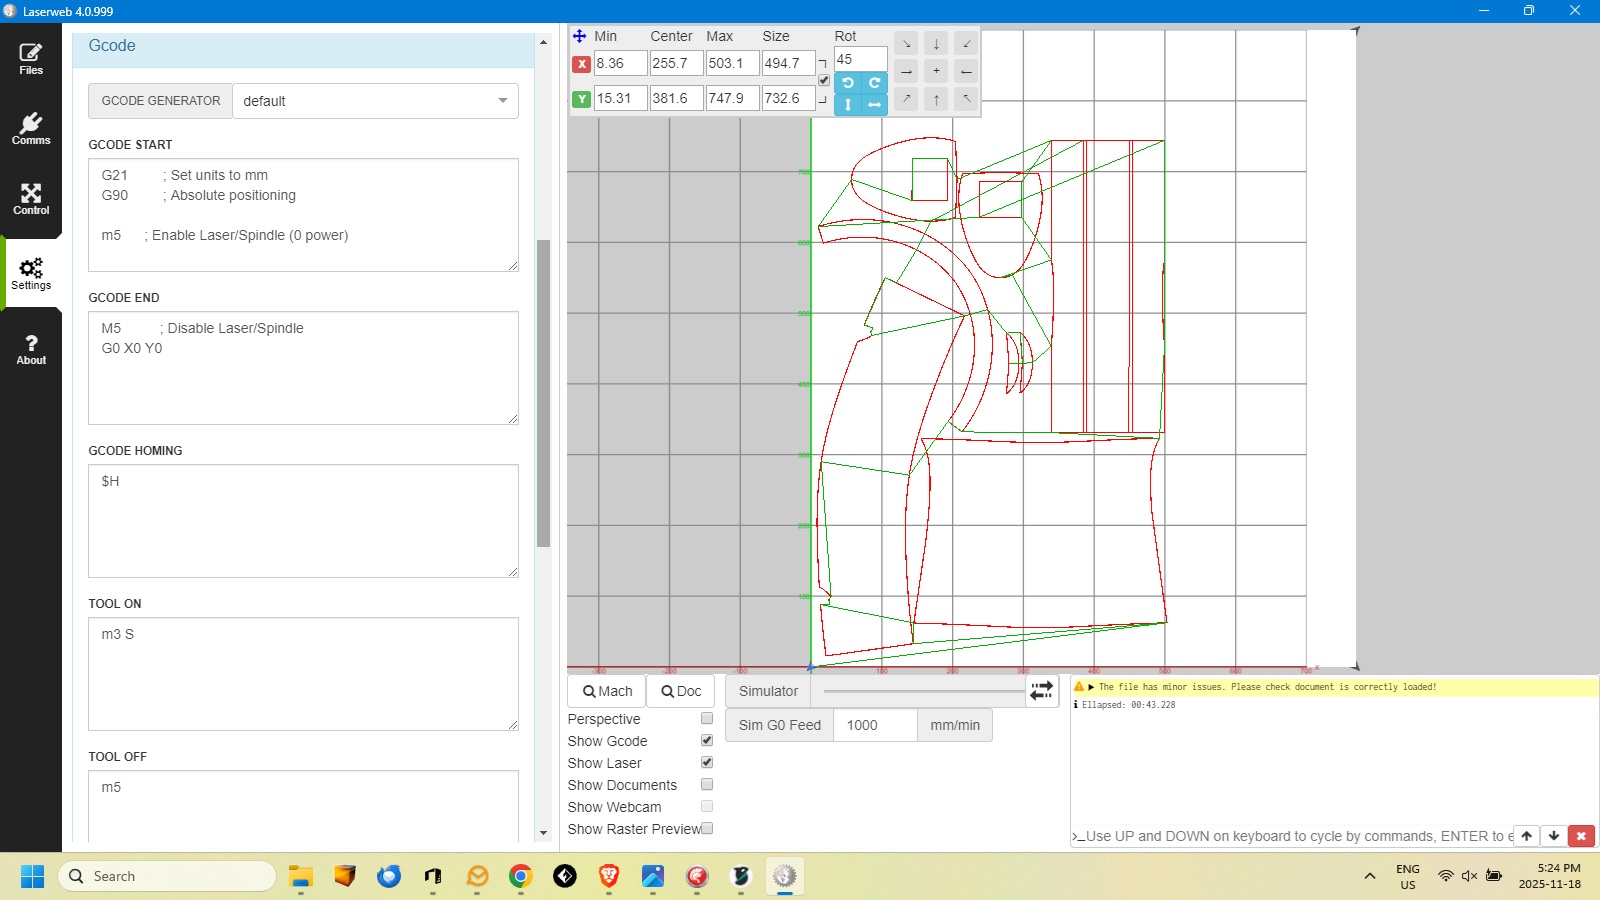Open the About section
The image size is (1600, 900).
point(31,349)
